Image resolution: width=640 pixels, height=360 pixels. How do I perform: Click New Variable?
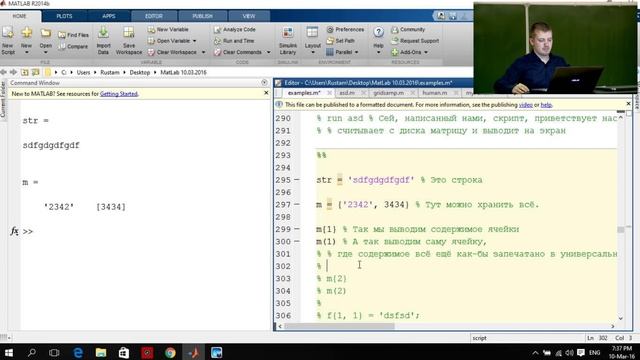168,29
